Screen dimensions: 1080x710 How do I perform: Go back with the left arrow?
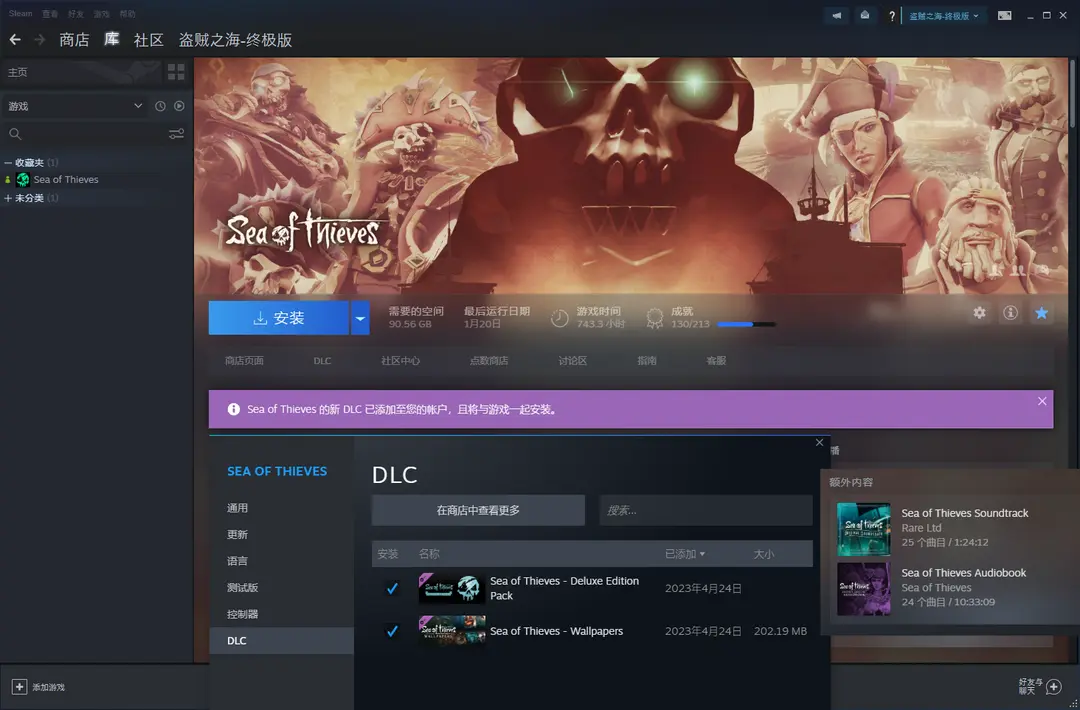tap(15, 40)
